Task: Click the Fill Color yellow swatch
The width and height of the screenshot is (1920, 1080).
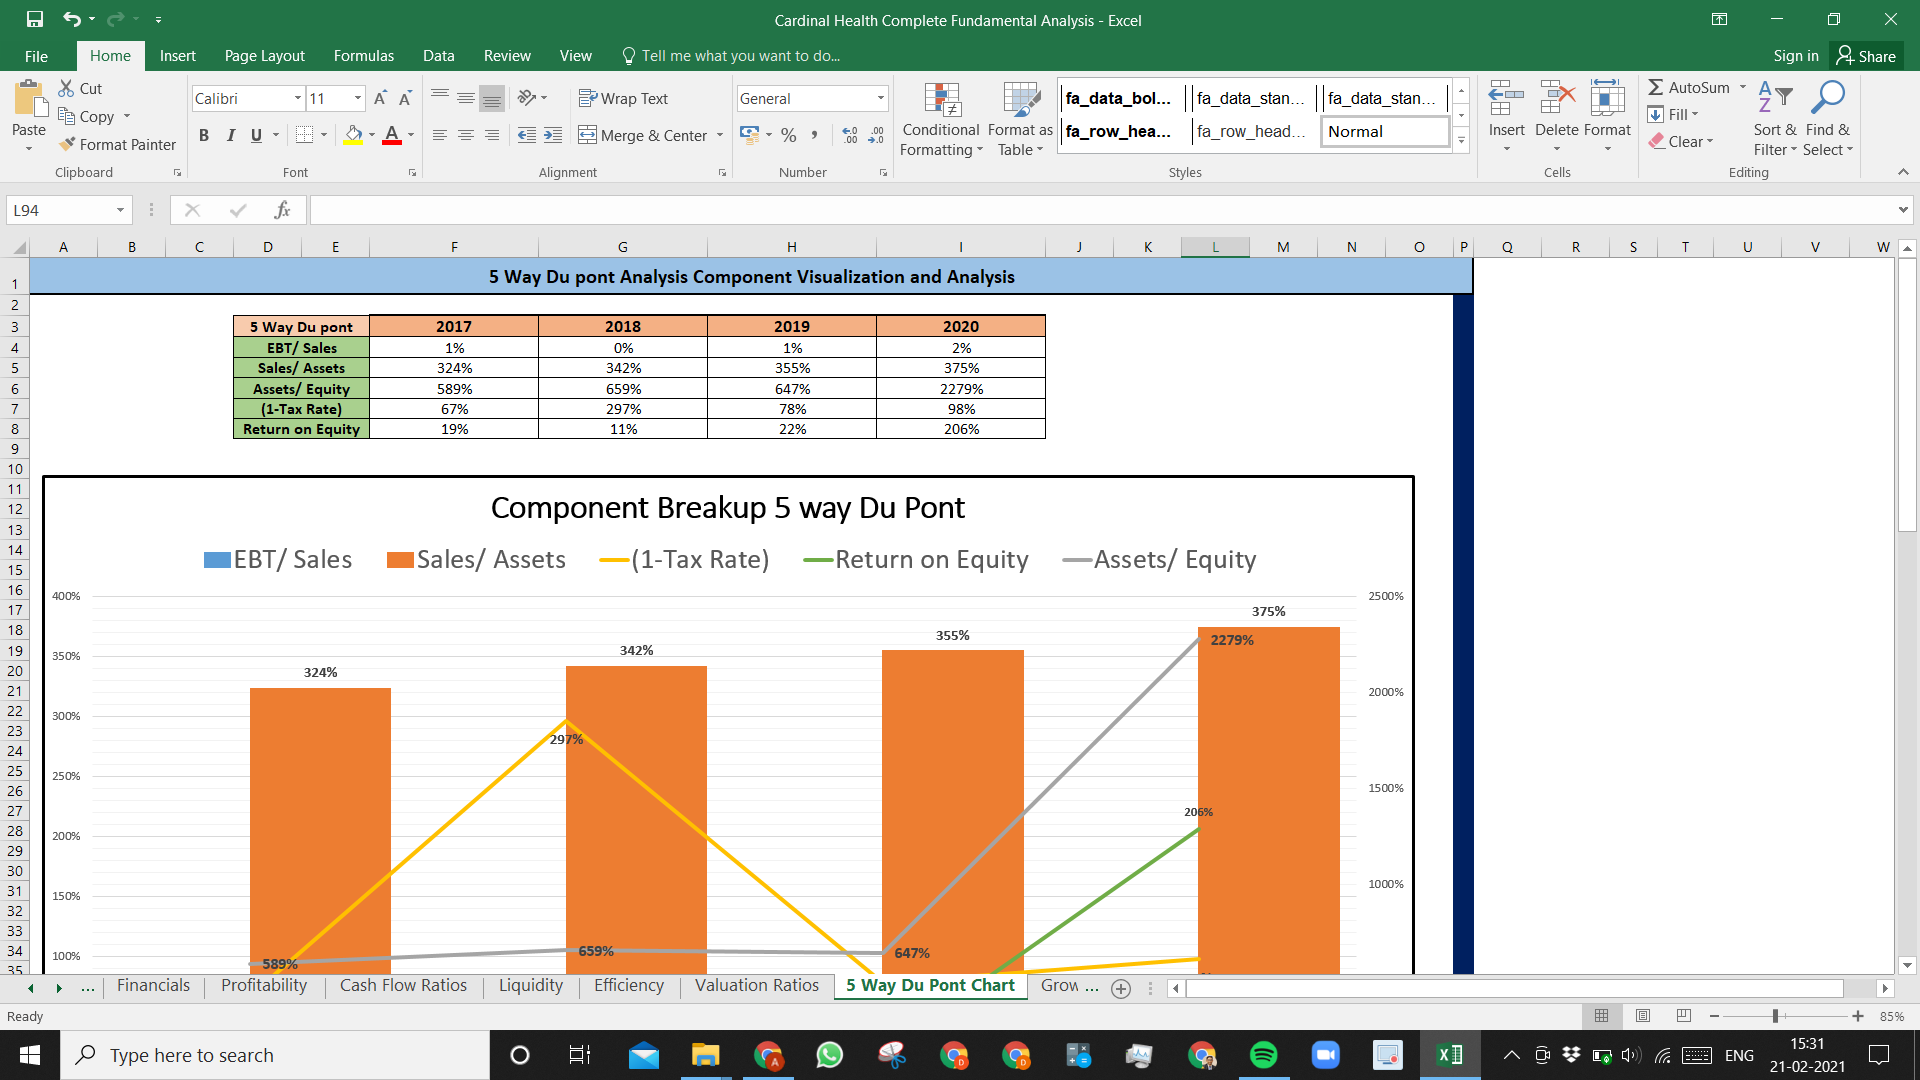Action: [353, 135]
